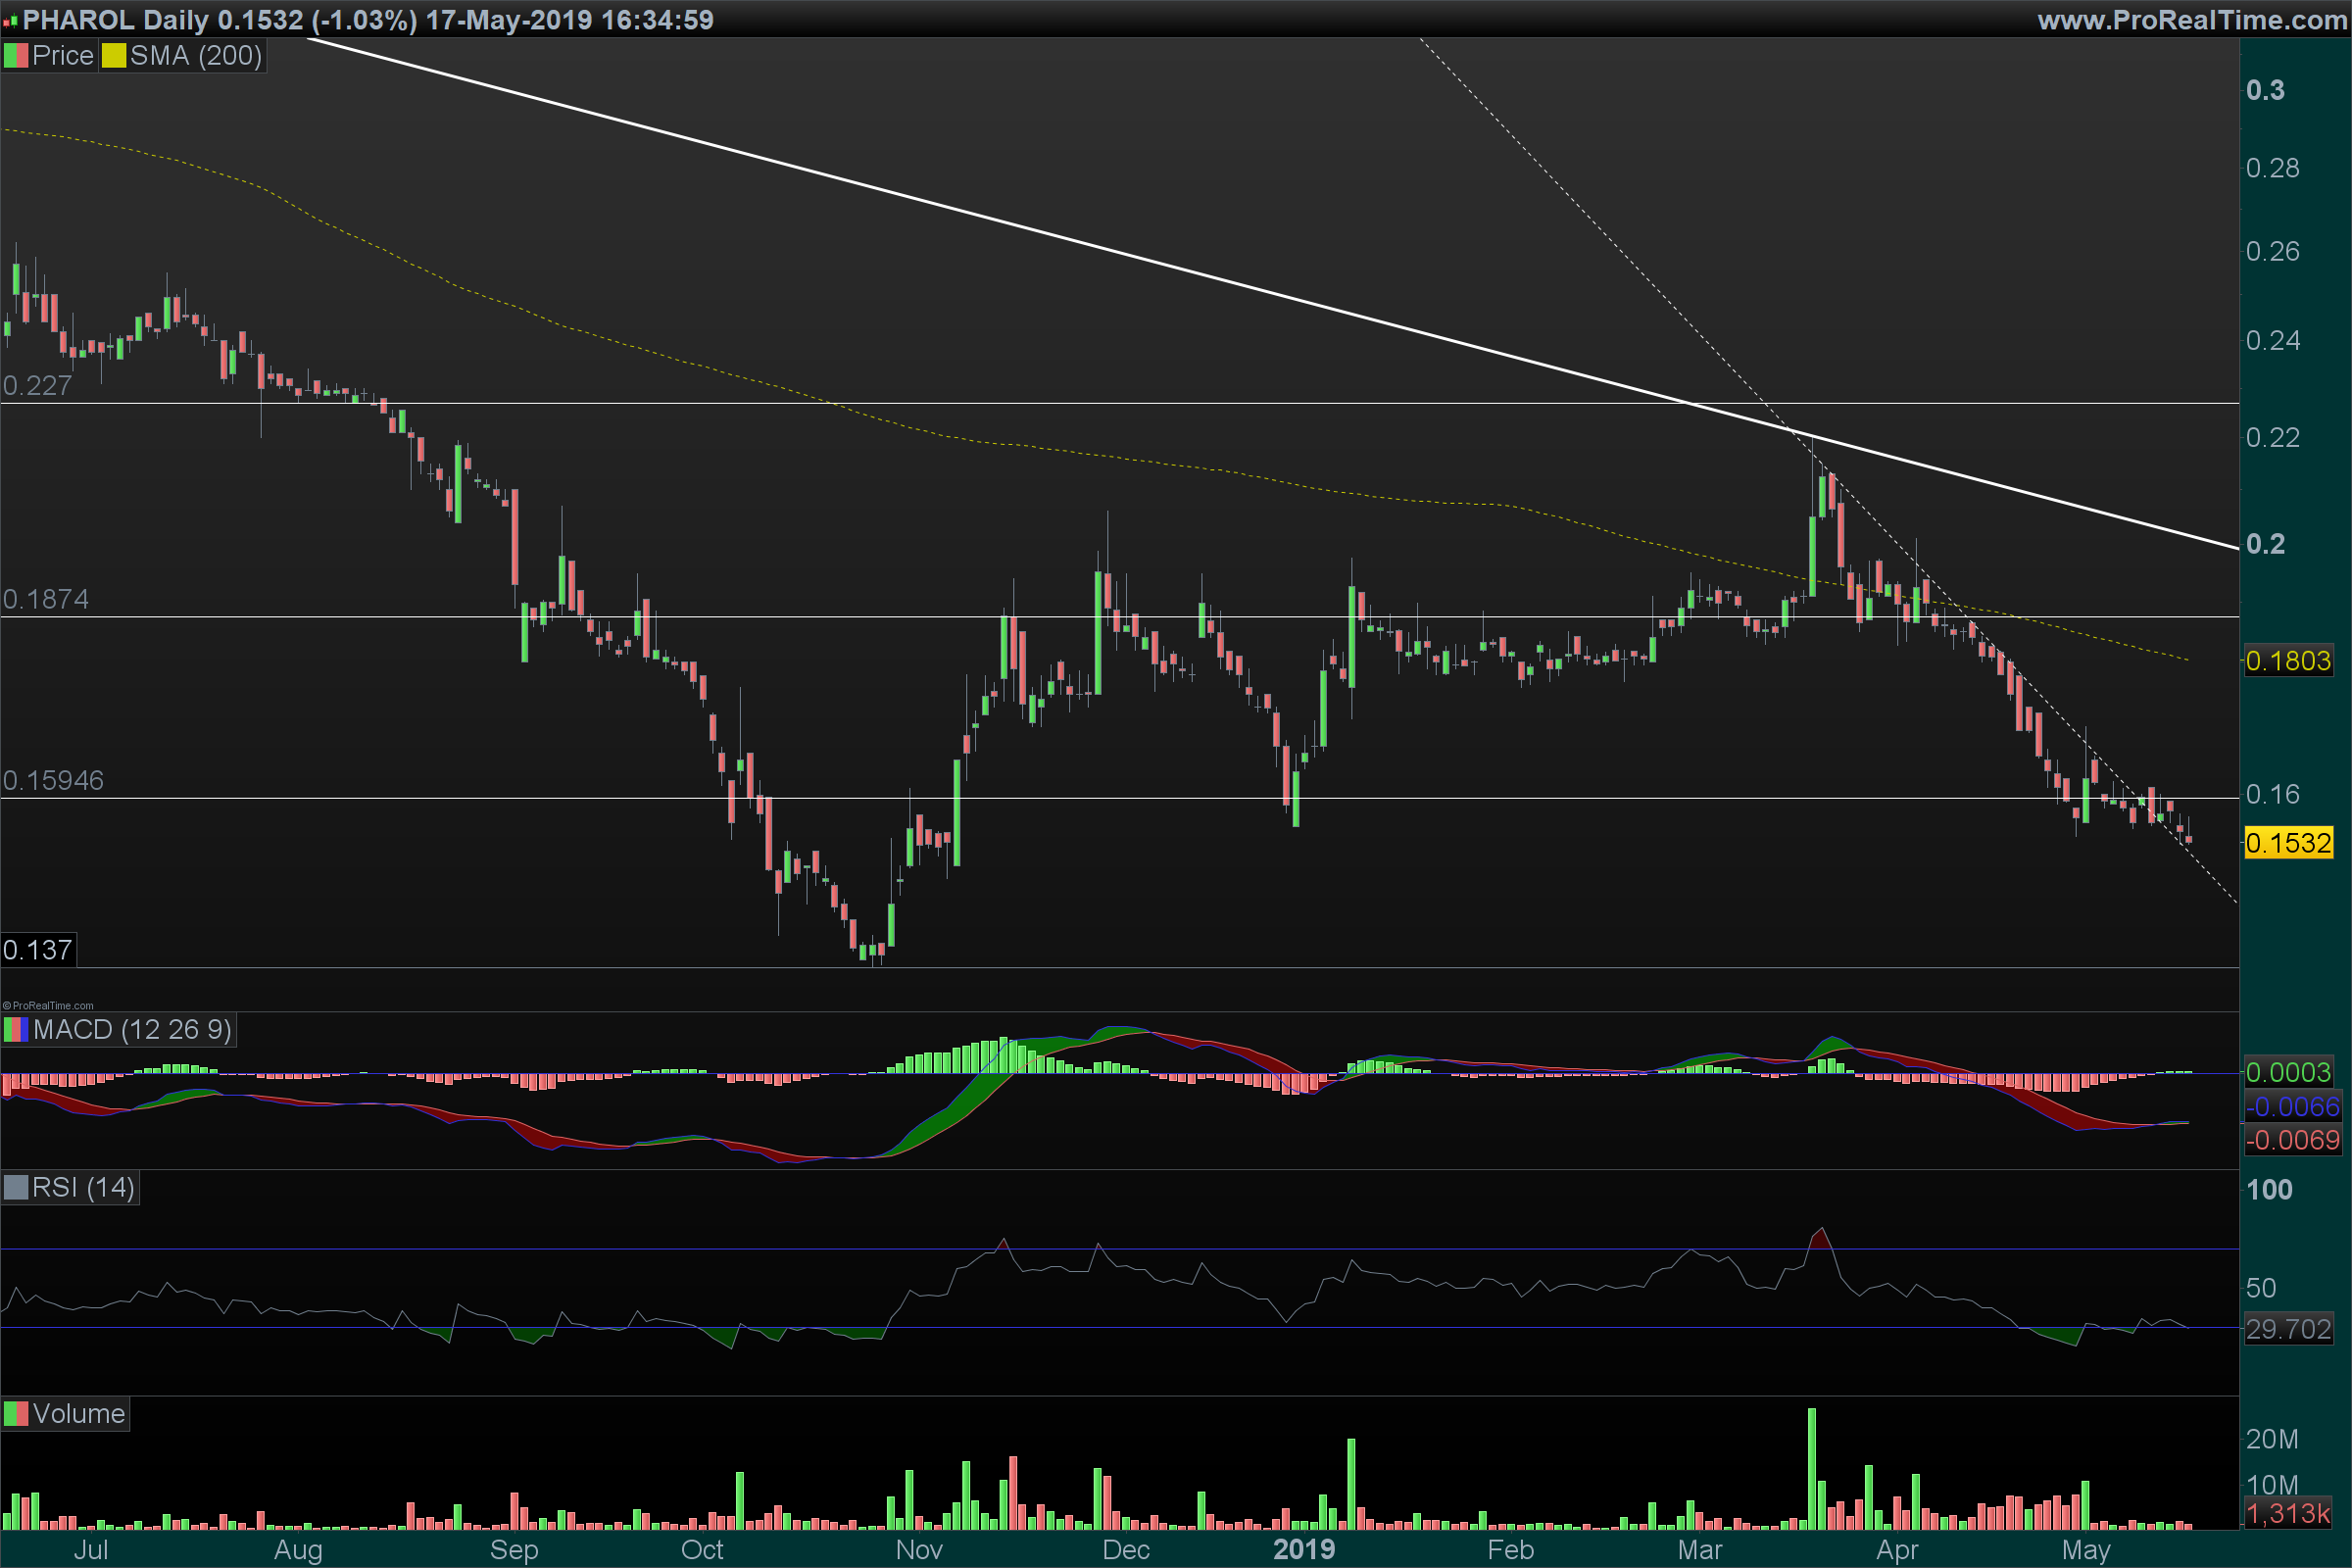Click the 0.1874 resistance level label
The height and width of the screenshot is (1568, 2352).
(x=45, y=600)
